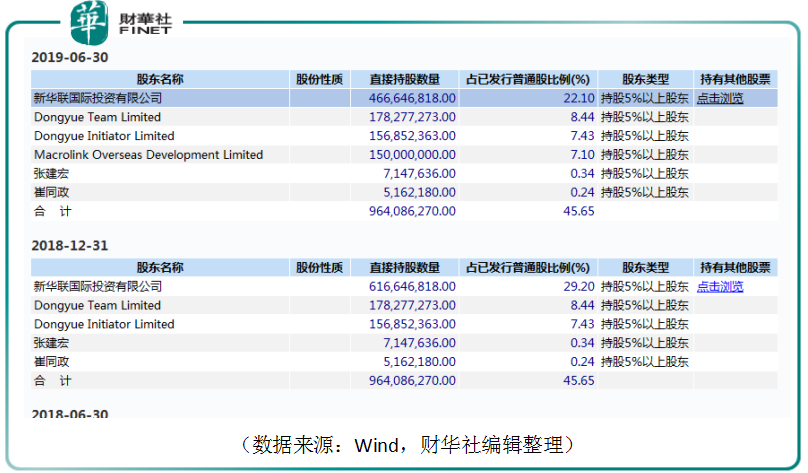This screenshot has height=473, width=808.
Task: Click 45.65 total percentage in 2018-12-31 table
Action: (579, 381)
